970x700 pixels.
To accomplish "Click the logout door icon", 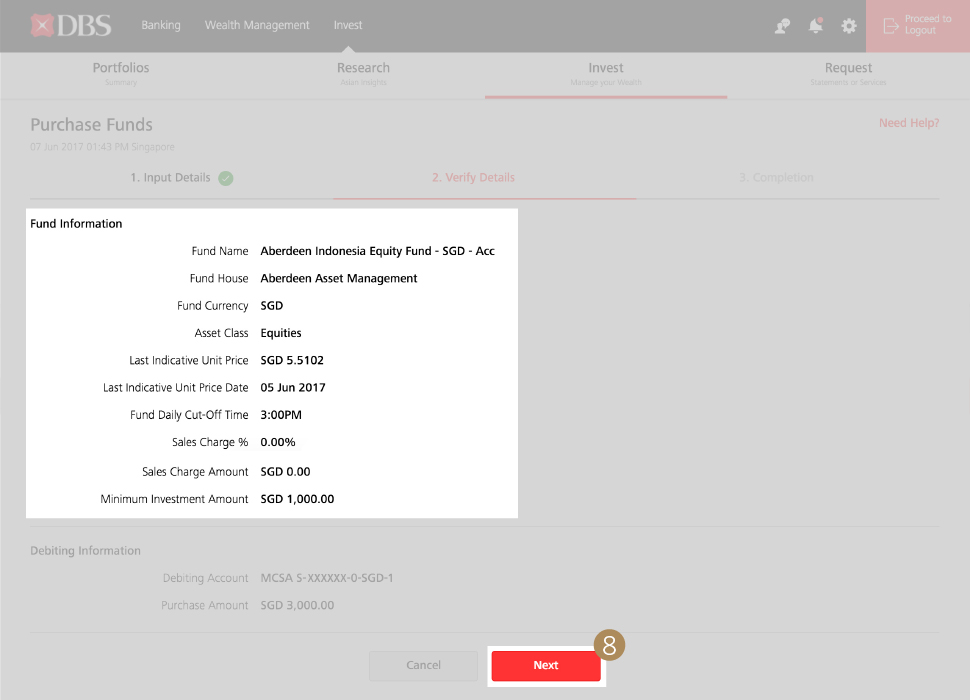I will (891, 26).
